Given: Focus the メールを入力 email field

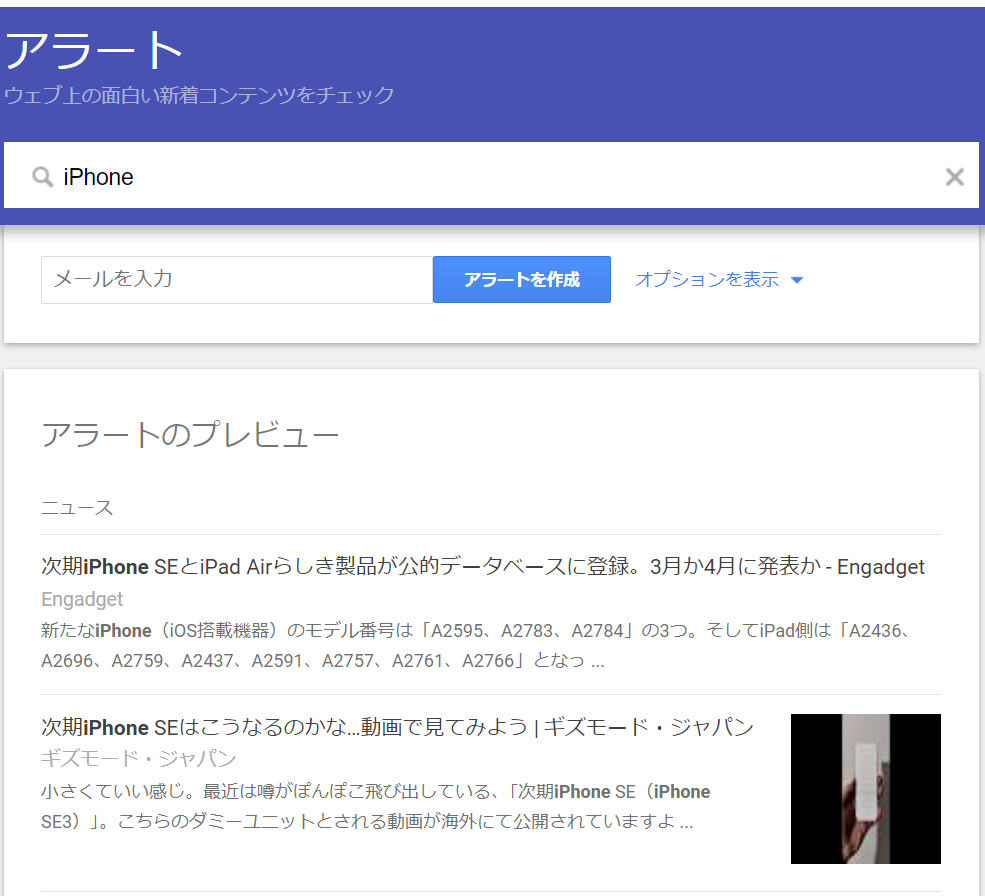Looking at the screenshot, I should point(237,280).
